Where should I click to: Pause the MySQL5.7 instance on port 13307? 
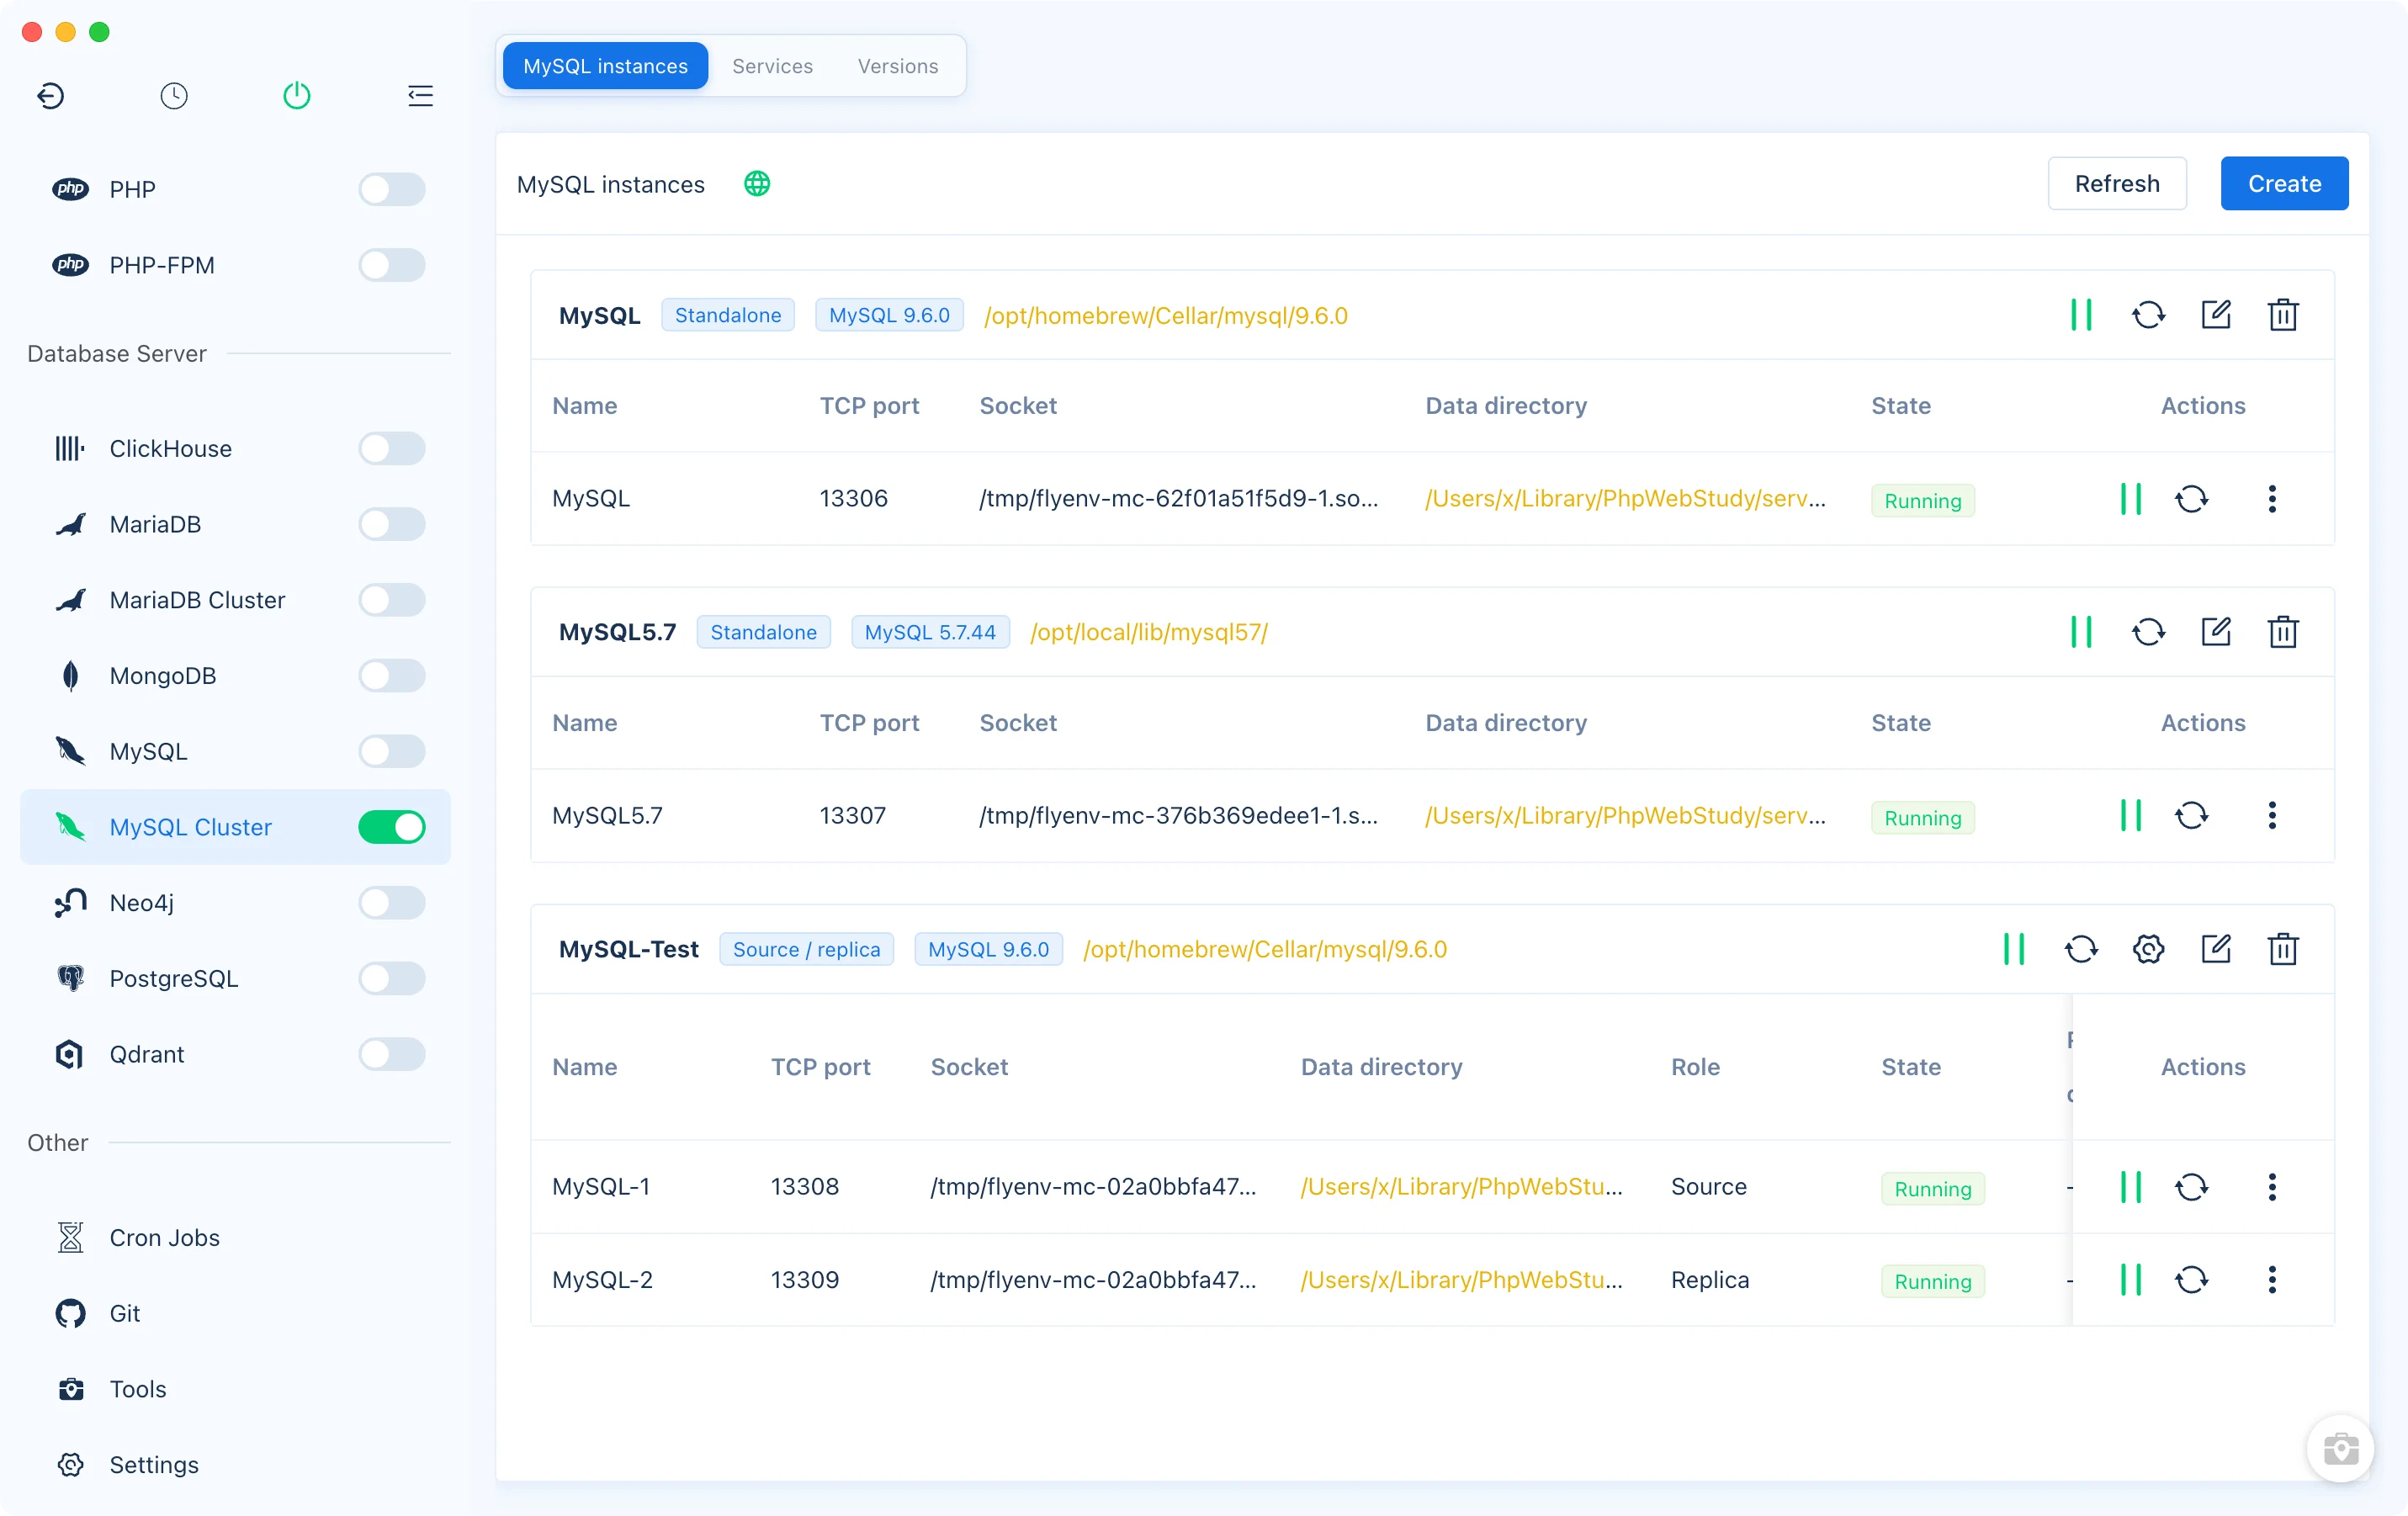[x=2131, y=816]
